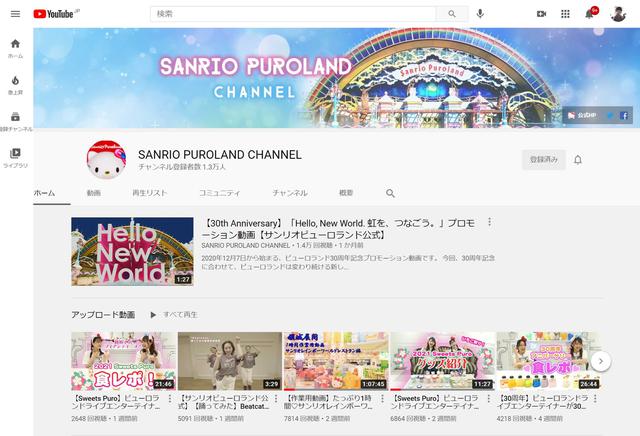Screen dimensions: 640x436
Task: Open Subscriptions in the sidebar
Action: 15,121
